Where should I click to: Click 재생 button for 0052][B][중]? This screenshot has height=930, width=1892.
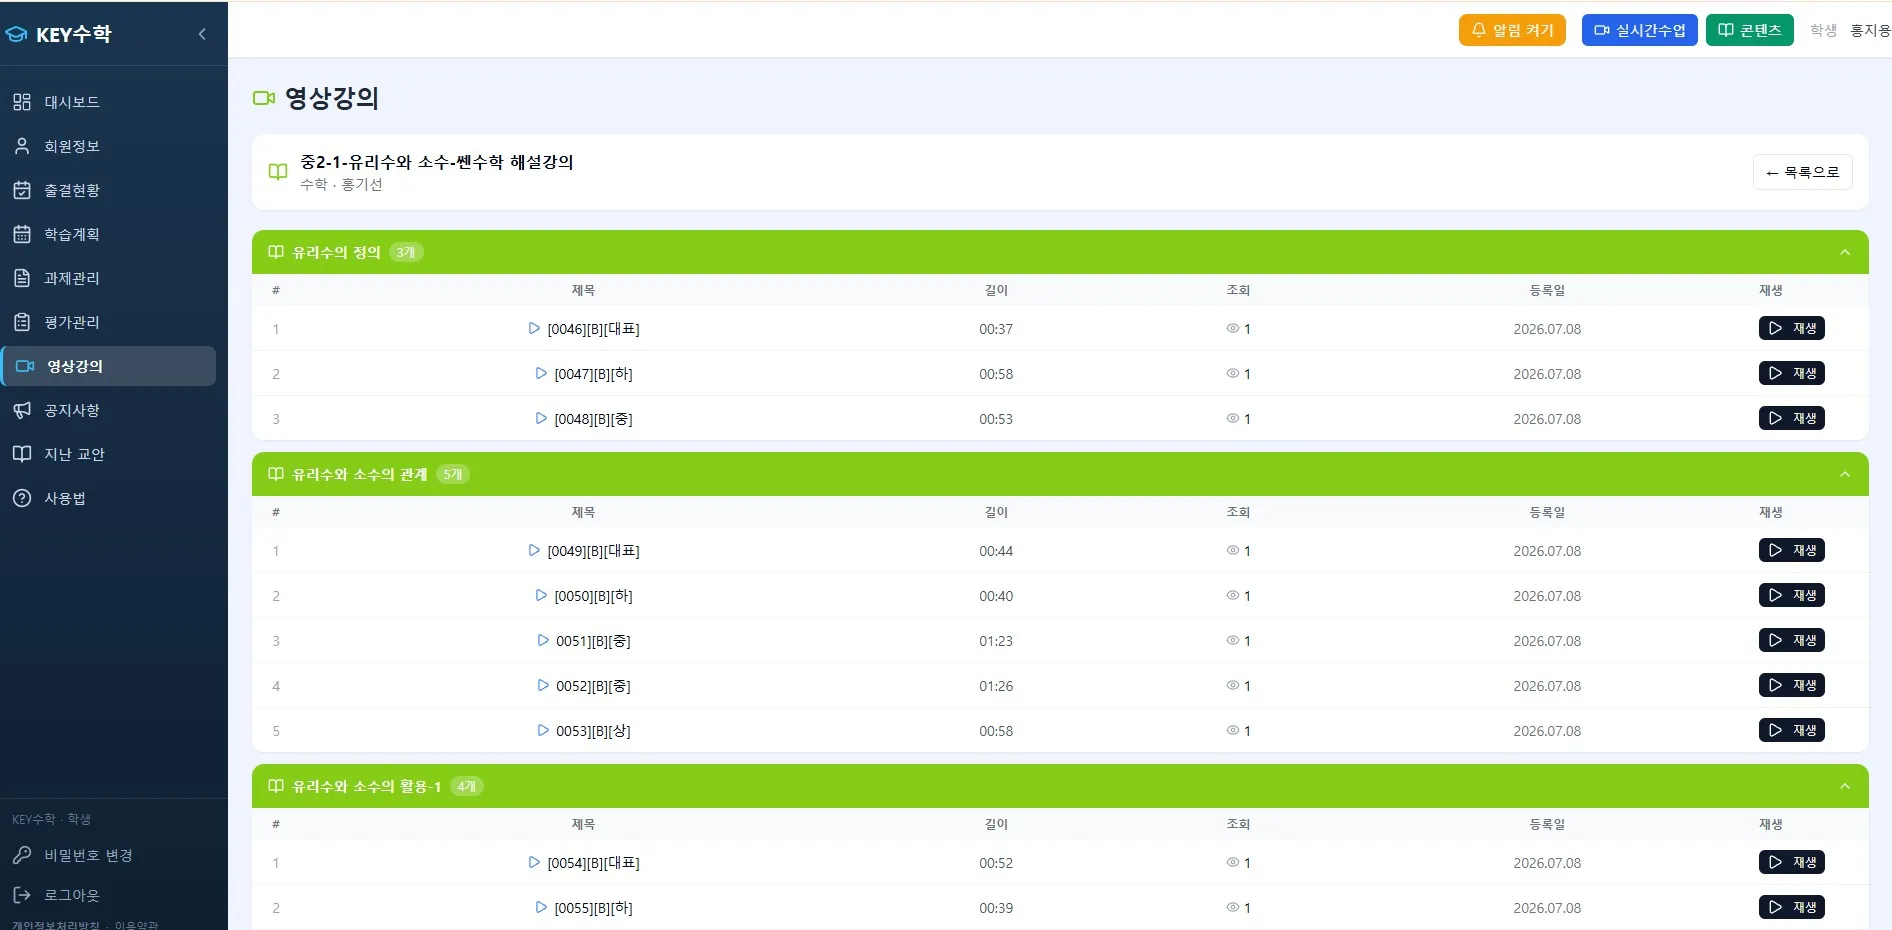click(1791, 685)
